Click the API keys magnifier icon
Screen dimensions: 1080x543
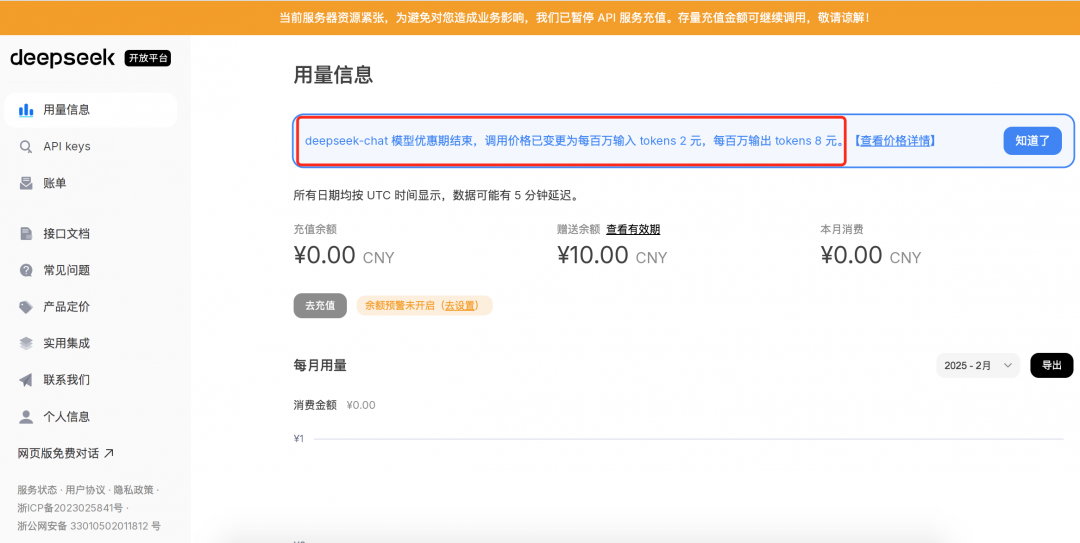pyautogui.click(x=26, y=147)
